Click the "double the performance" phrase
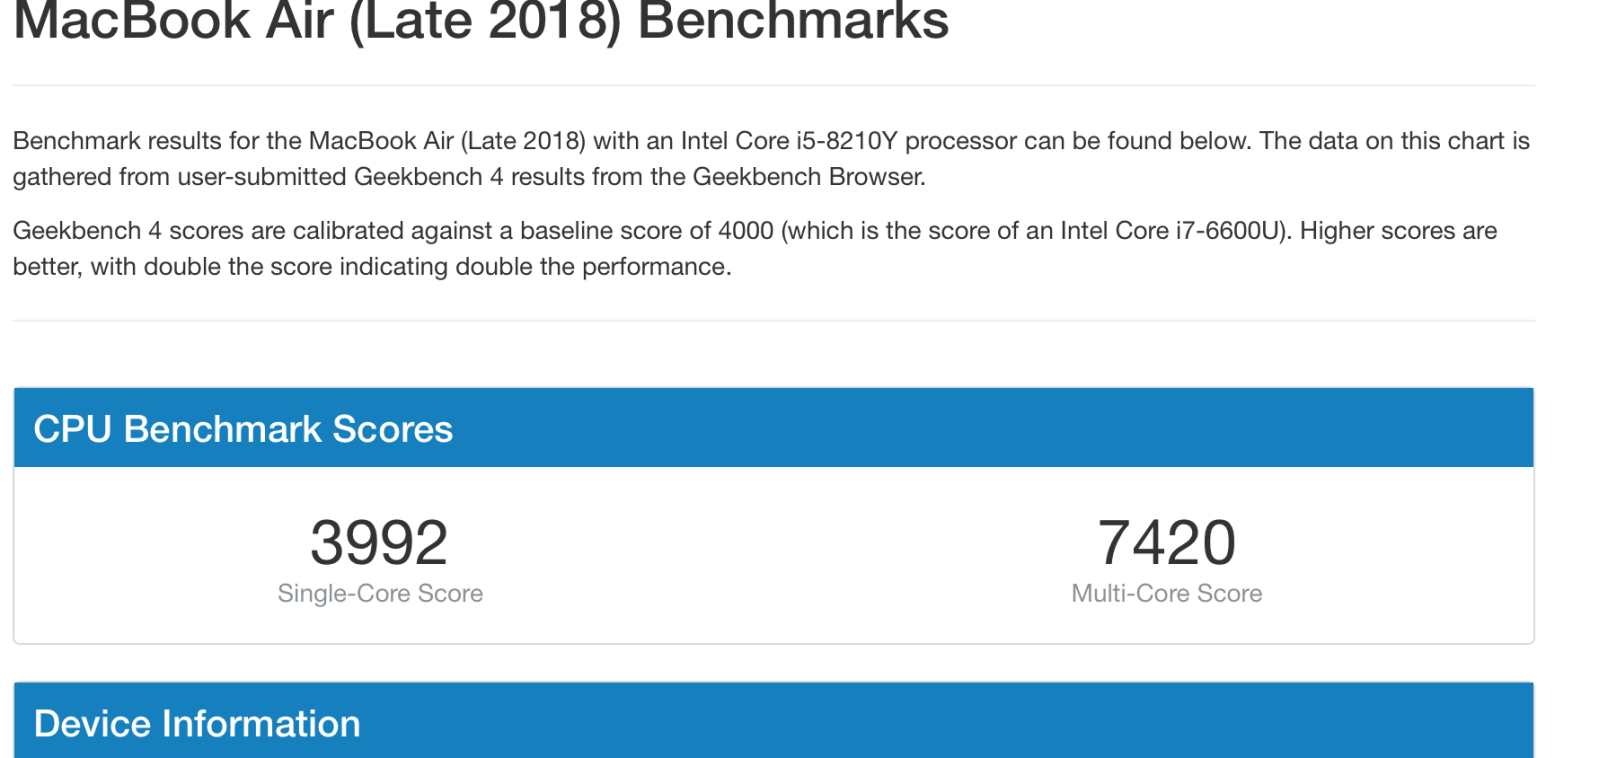The height and width of the screenshot is (758, 1599). pyautogui.click(x=593, y=267)
